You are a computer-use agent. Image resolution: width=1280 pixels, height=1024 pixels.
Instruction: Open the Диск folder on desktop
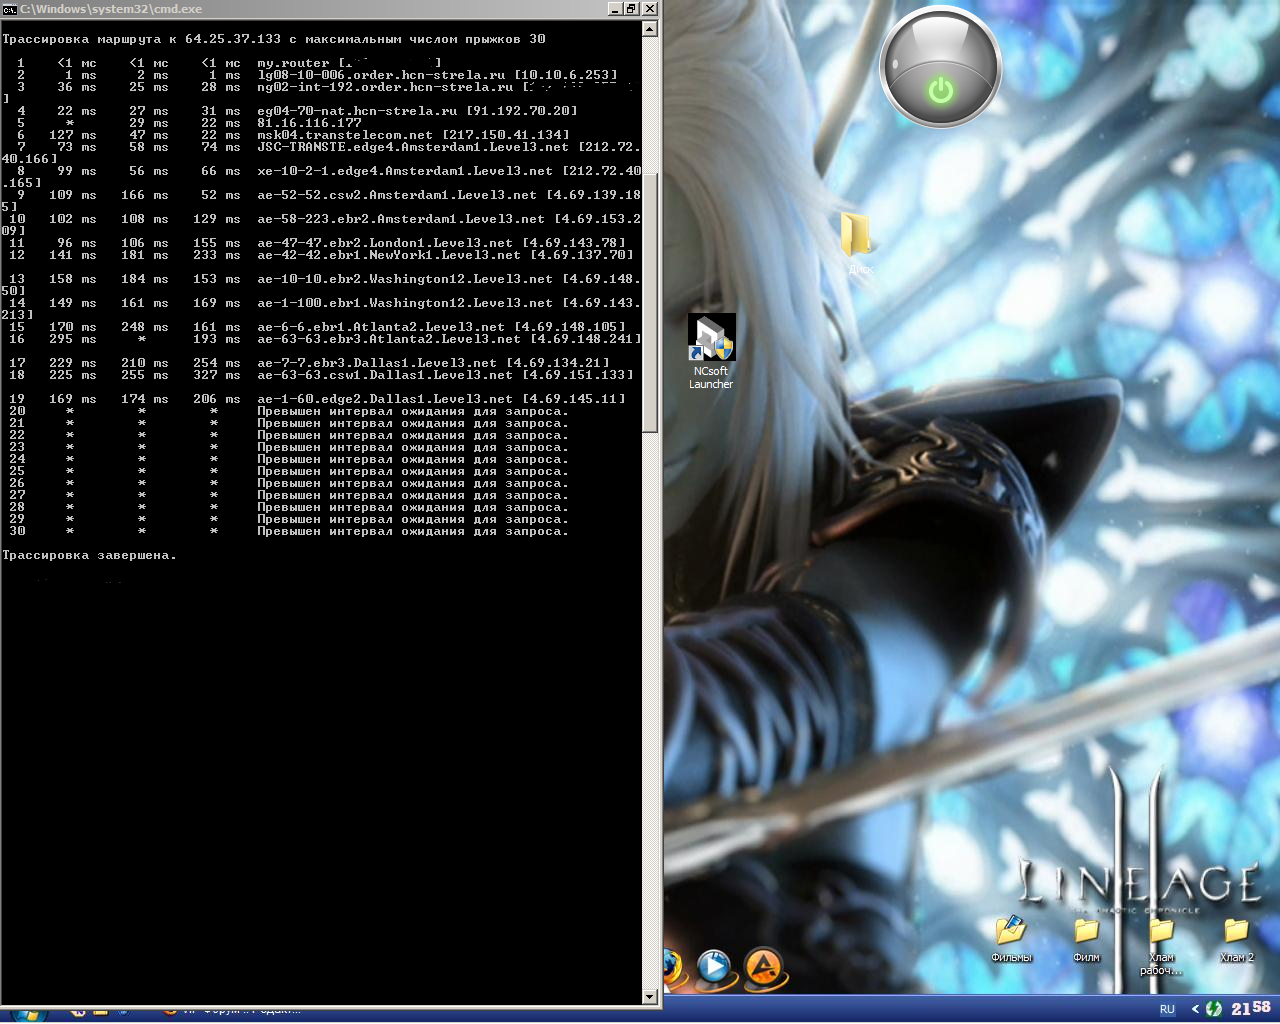pos(858,243)
